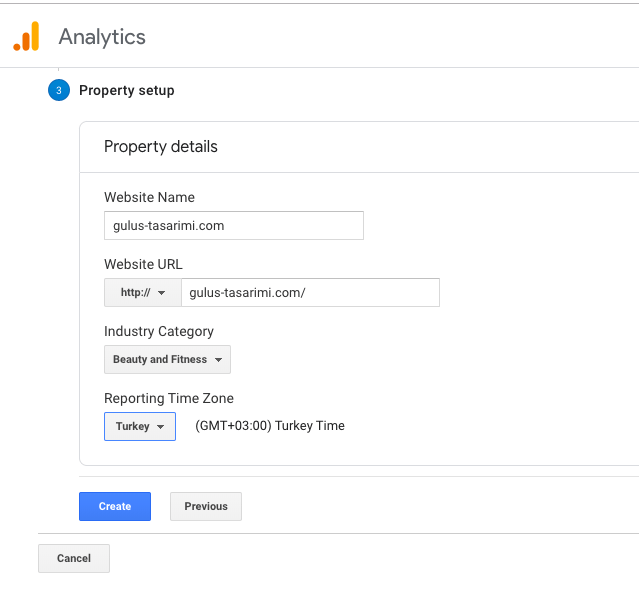Click the Website URL label

tap(143, 264)
